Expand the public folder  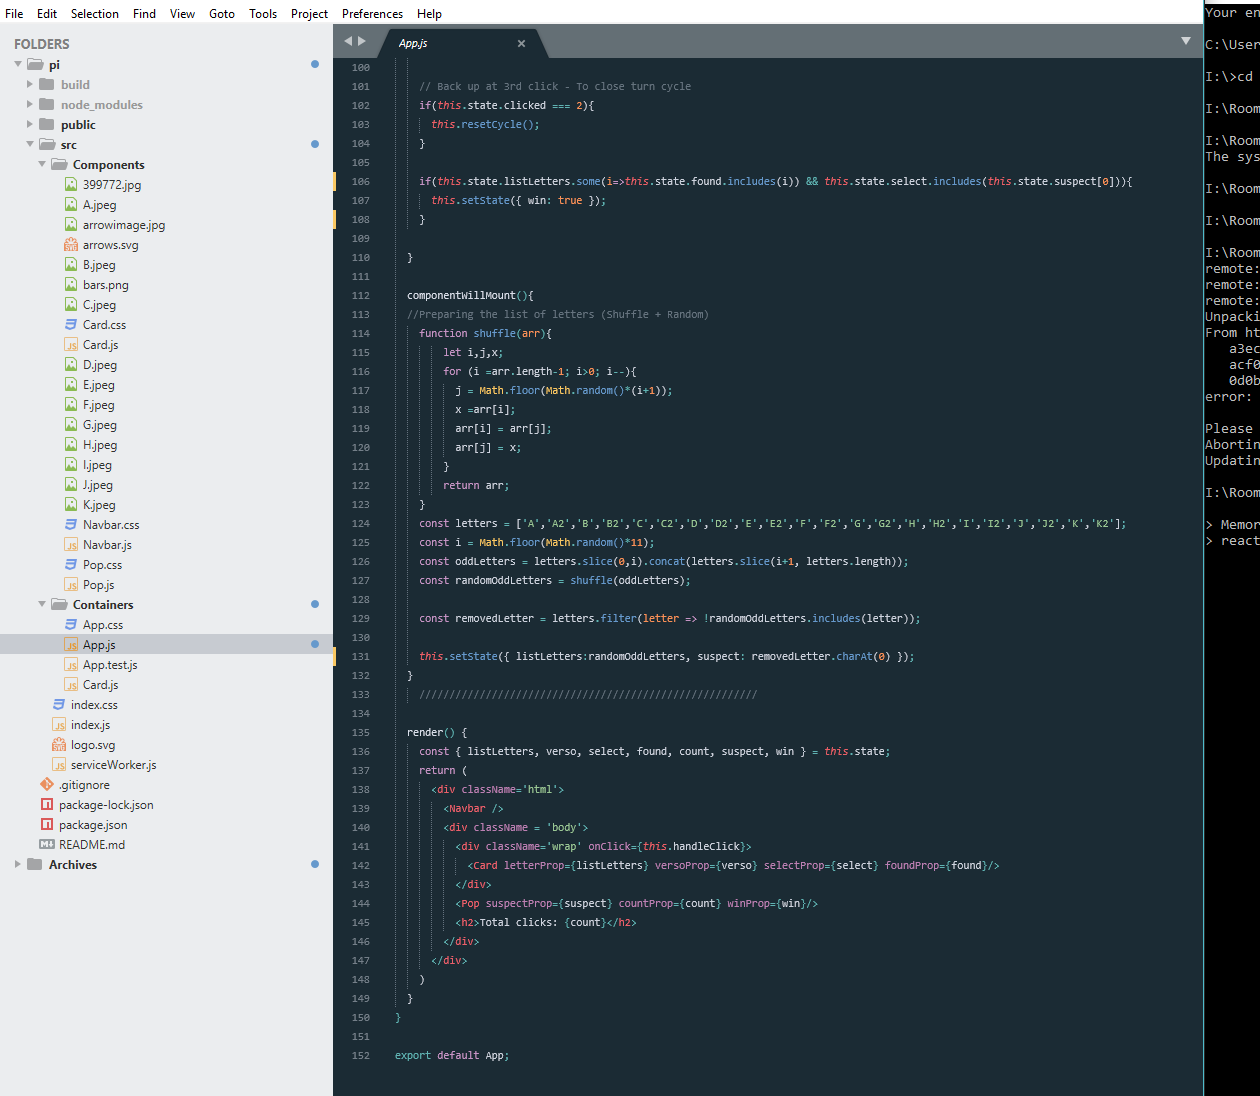click(x=30, y=124)
